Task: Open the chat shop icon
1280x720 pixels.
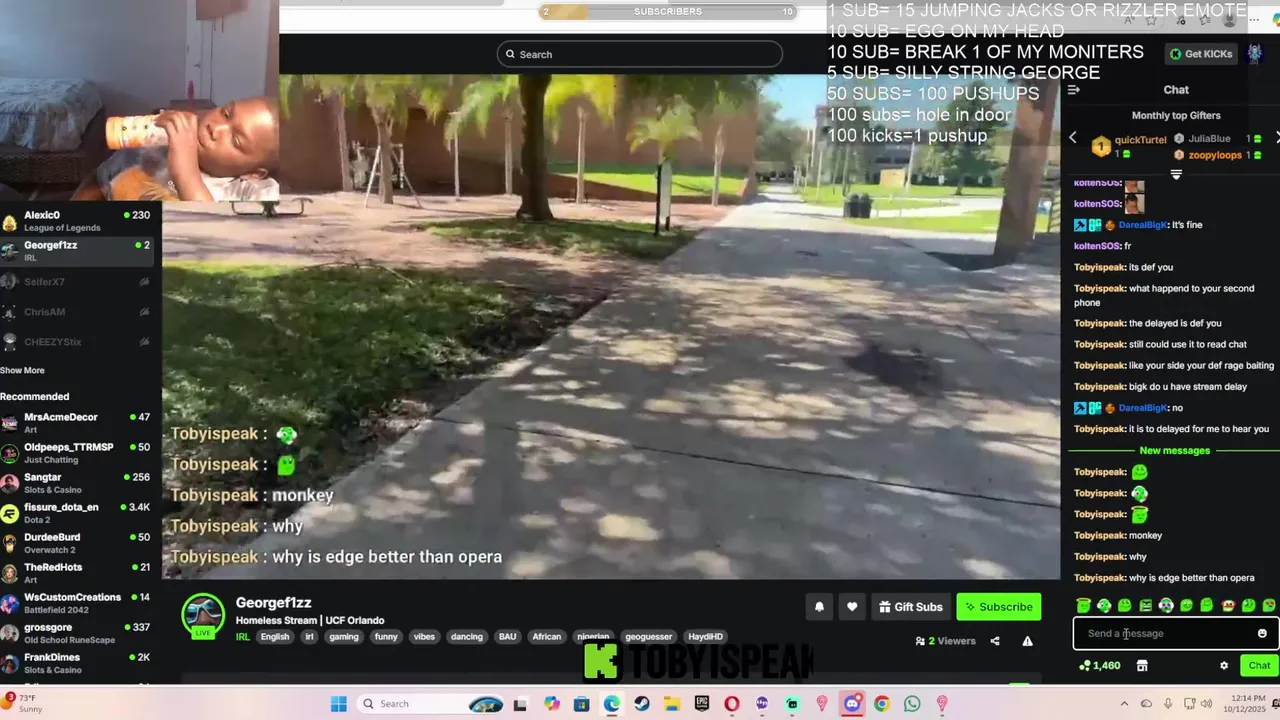Action: [1142, 665]
